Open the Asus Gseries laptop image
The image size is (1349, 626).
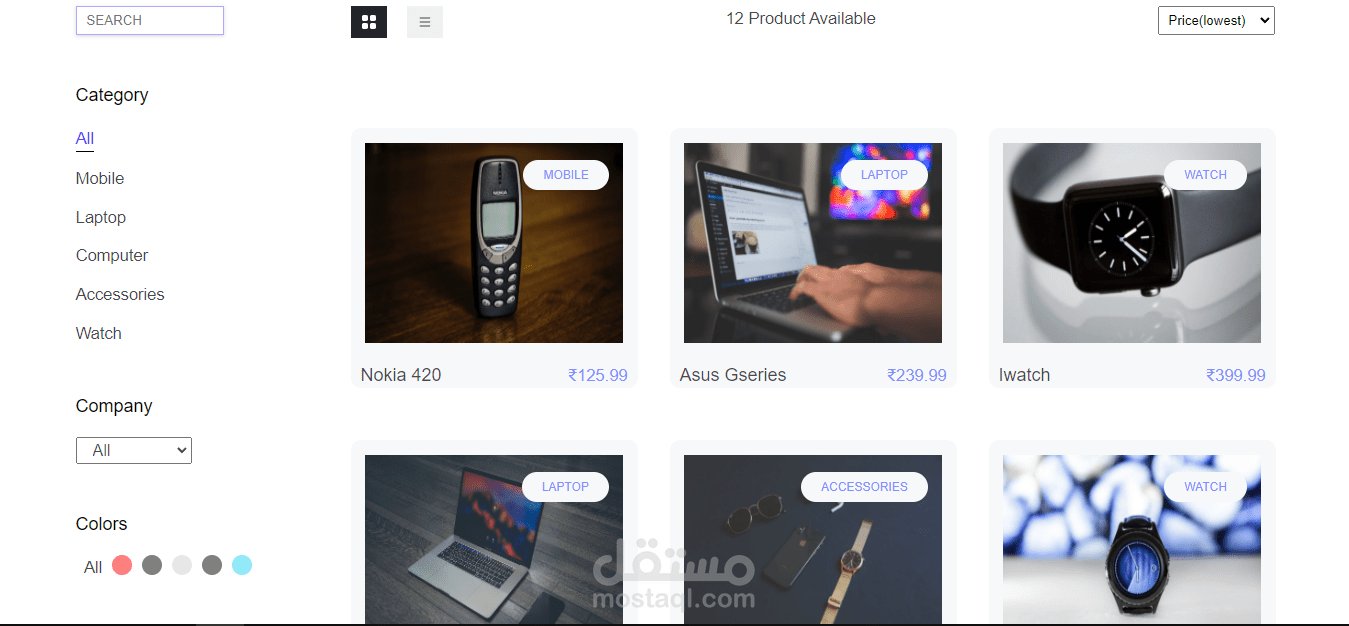coord(813,243)
